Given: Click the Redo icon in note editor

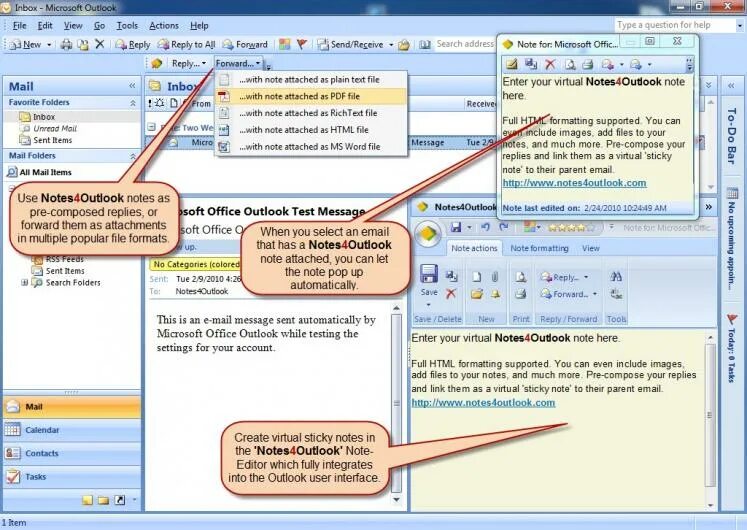Looking at the screenshot, I should coord(503,228).
